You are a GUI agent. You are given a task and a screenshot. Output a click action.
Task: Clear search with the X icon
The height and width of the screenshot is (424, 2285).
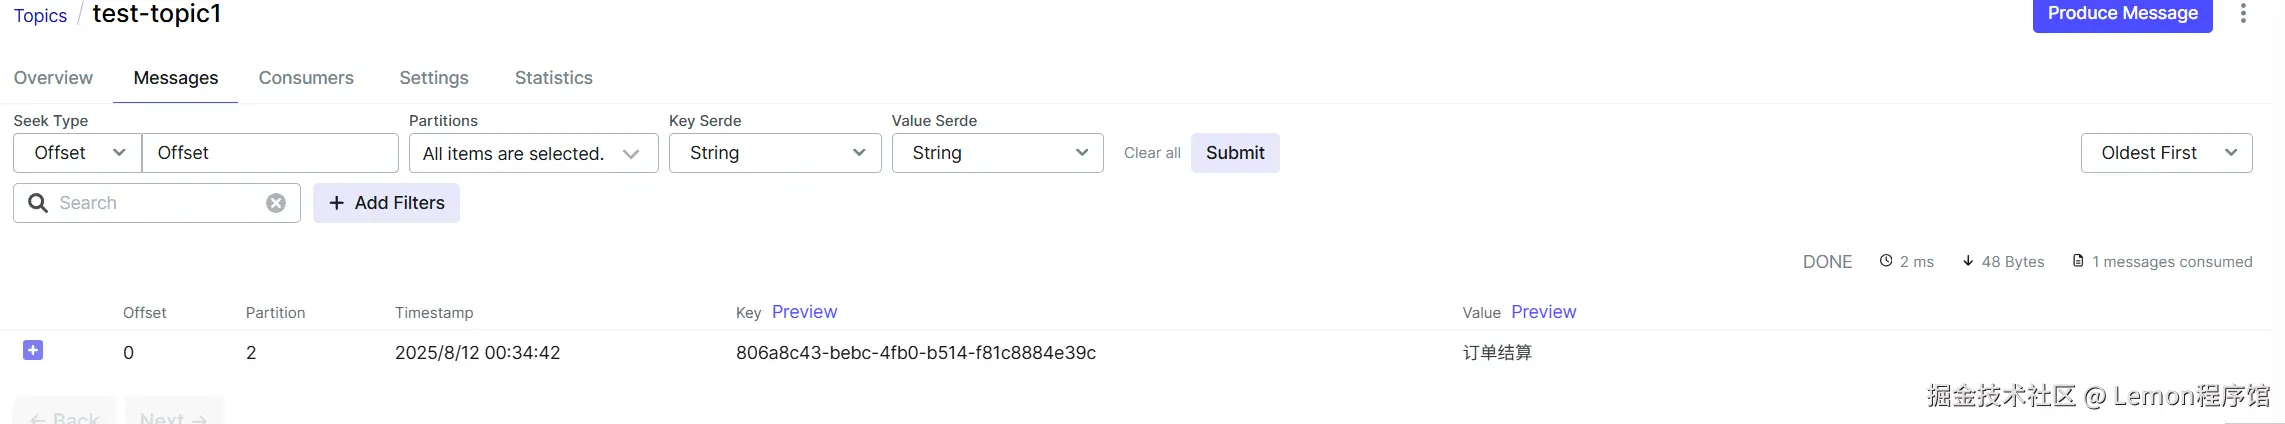(276, 203)
